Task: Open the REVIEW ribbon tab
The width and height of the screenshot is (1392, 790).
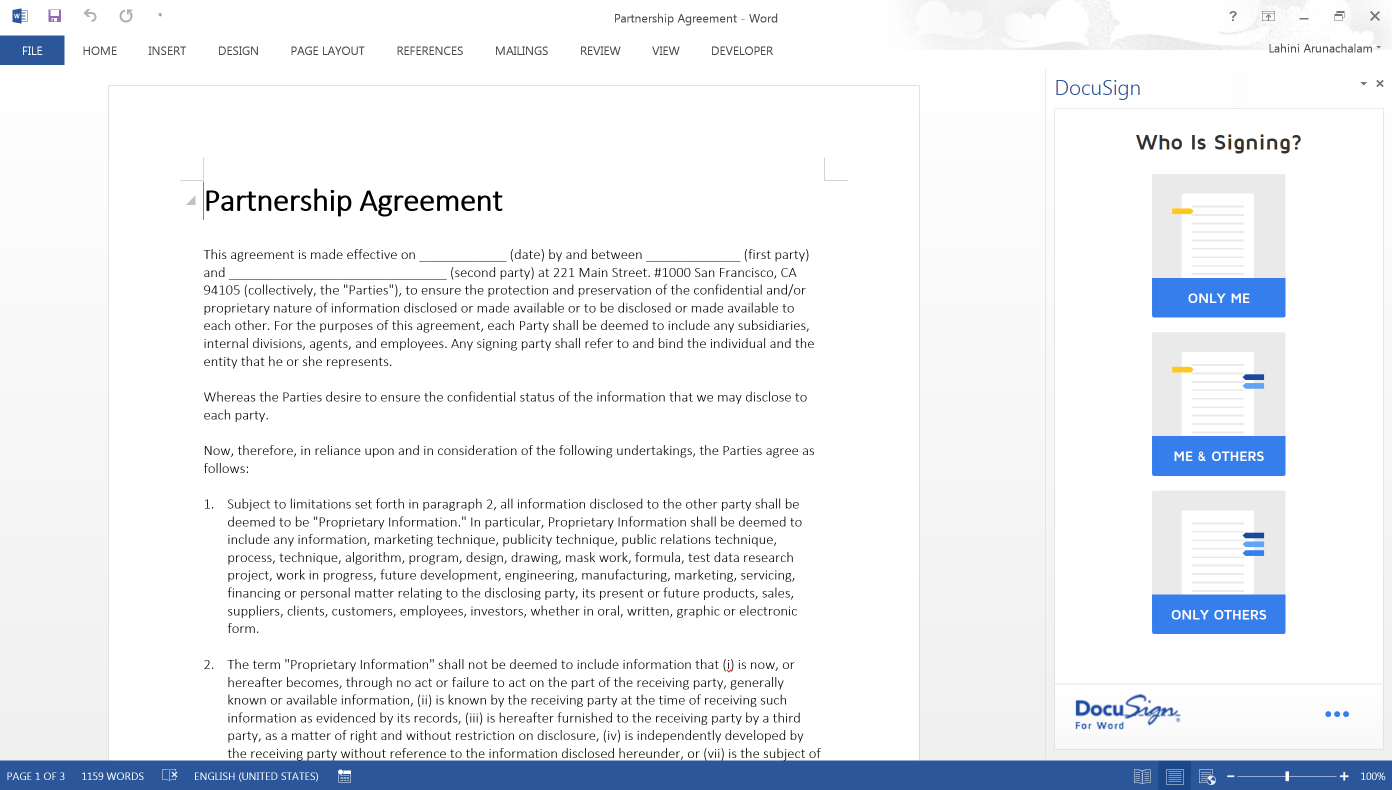Action: (x=600, y=51)
